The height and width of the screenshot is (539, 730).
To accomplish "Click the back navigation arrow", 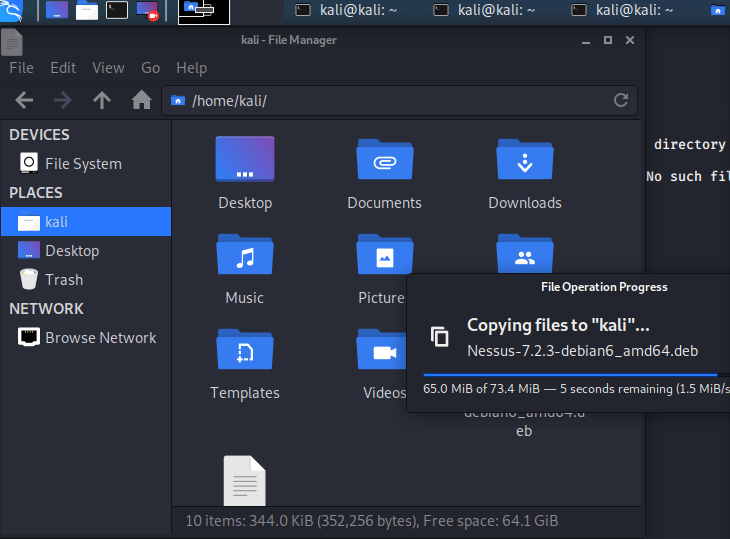I will click(x=25, y=100).
